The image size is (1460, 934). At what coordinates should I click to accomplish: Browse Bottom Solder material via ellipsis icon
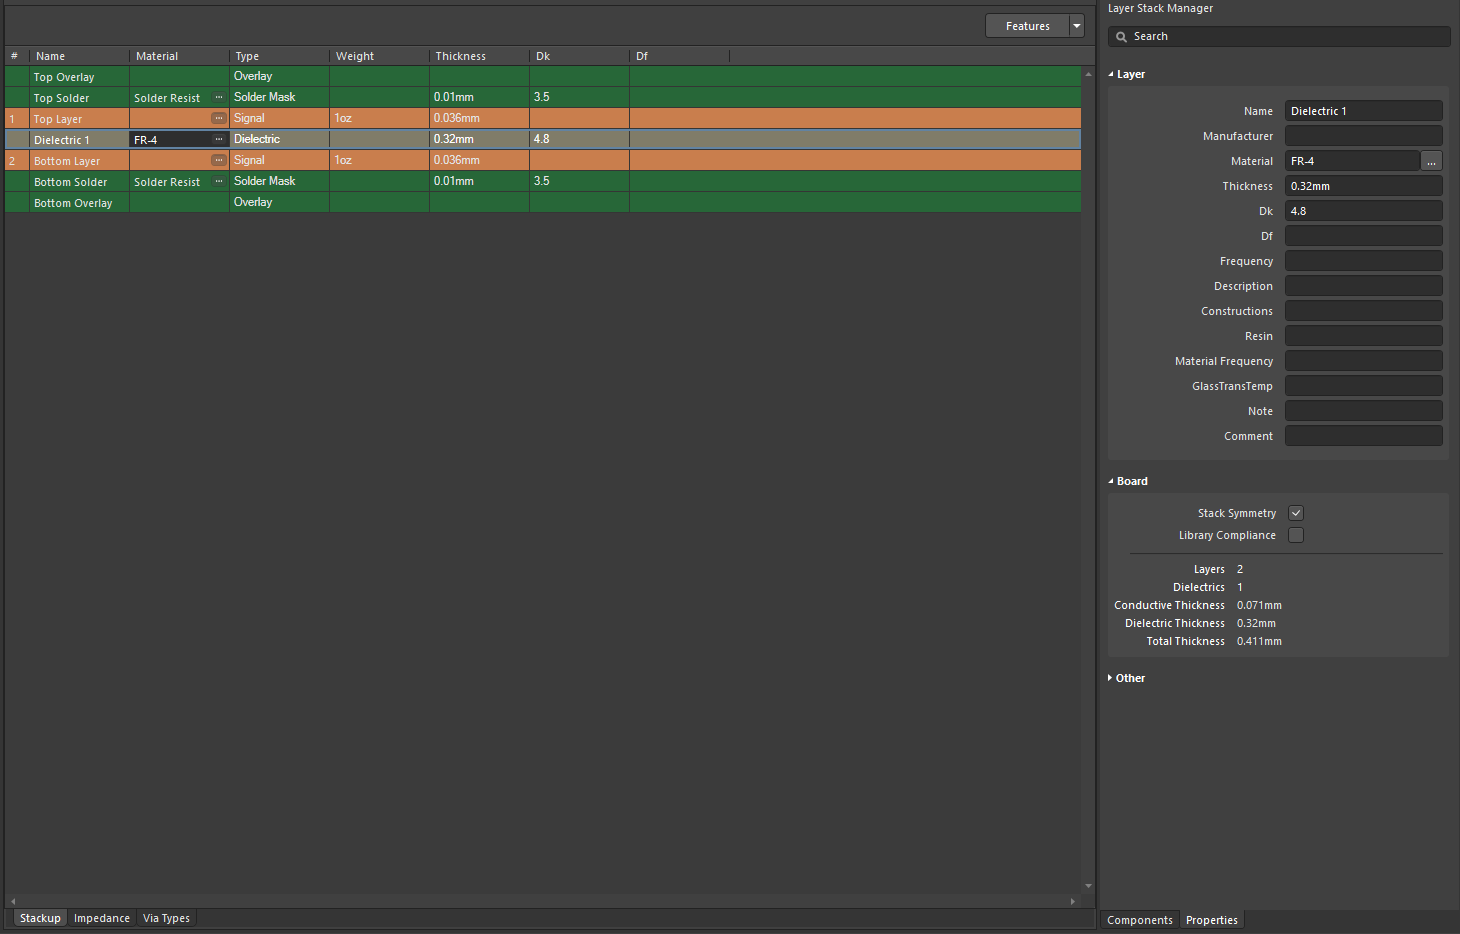point(219,181)
